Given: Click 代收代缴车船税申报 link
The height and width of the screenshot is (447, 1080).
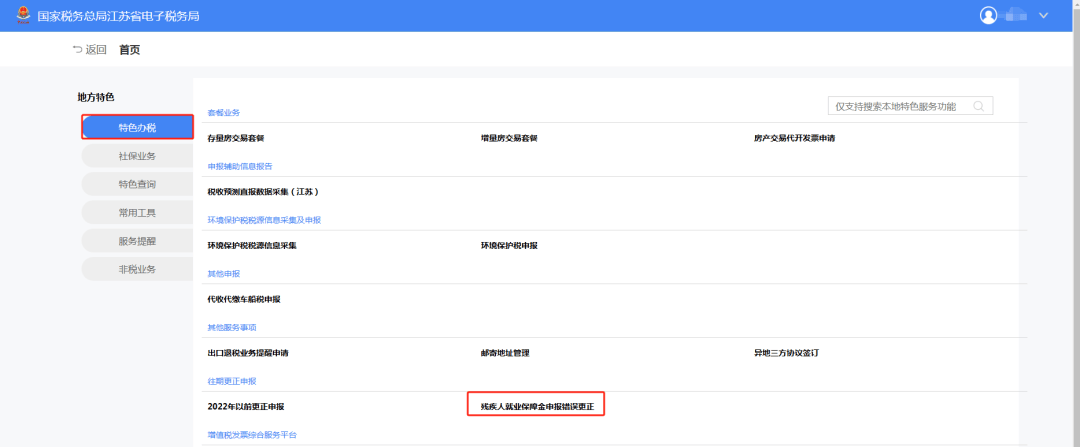Looking at the screenshot, I should pos(244,299).
